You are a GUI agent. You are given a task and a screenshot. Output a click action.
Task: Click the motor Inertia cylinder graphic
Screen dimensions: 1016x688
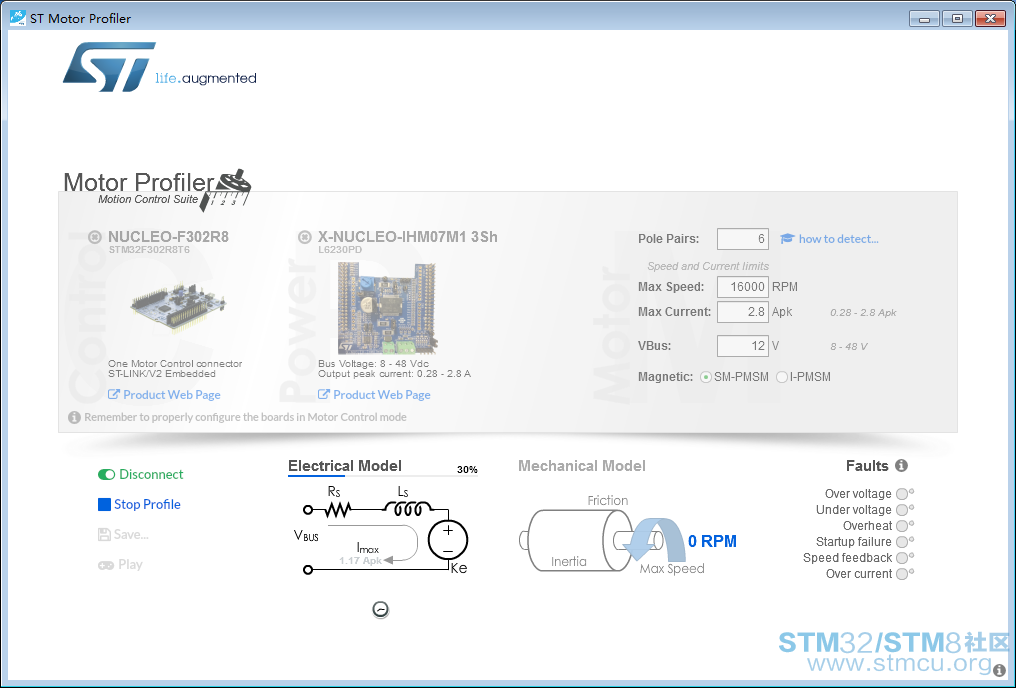tap(577, 540)
